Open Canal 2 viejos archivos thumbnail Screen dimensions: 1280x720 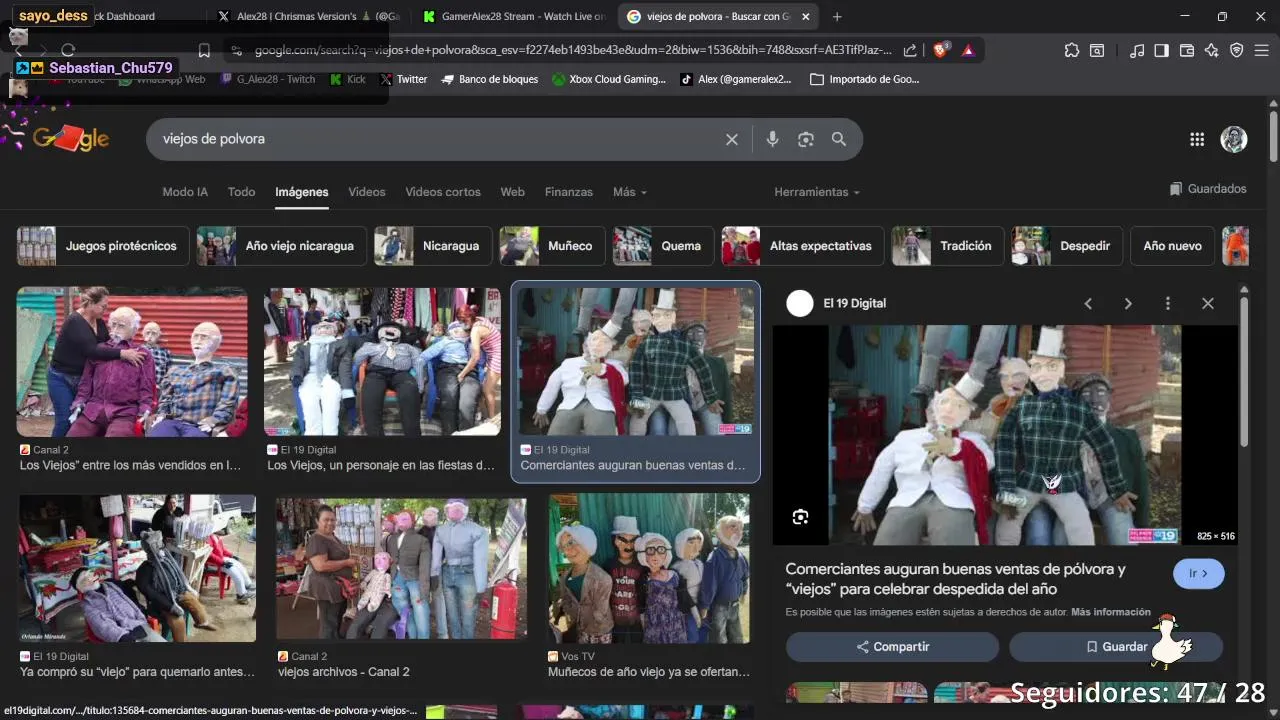coord(402,568)
